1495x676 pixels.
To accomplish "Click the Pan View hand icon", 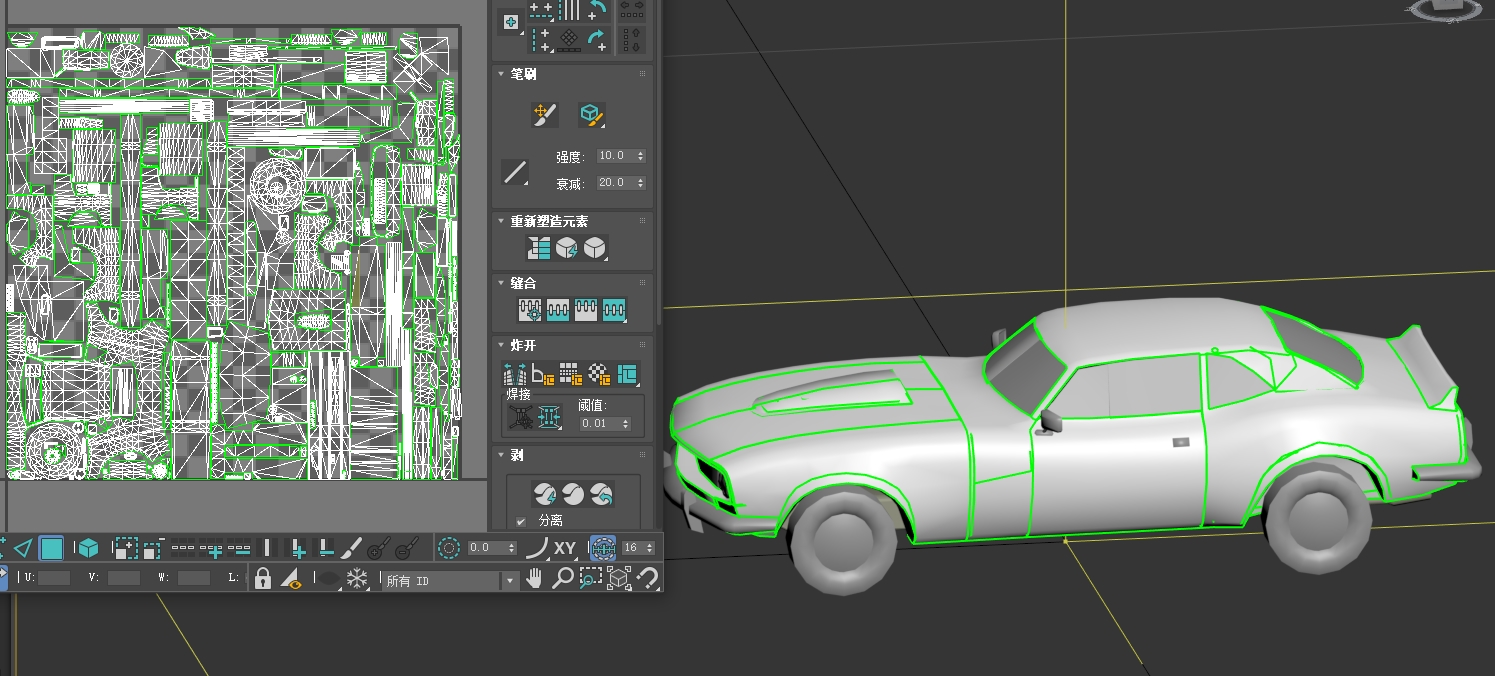I will click(x=535, y=578).
